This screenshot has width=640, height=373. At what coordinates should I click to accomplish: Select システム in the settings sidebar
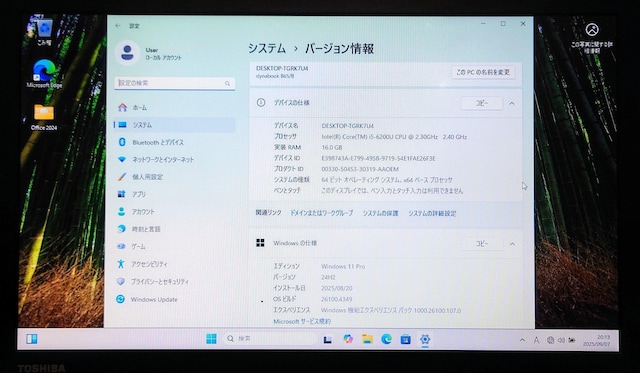(x=174, y=125)
